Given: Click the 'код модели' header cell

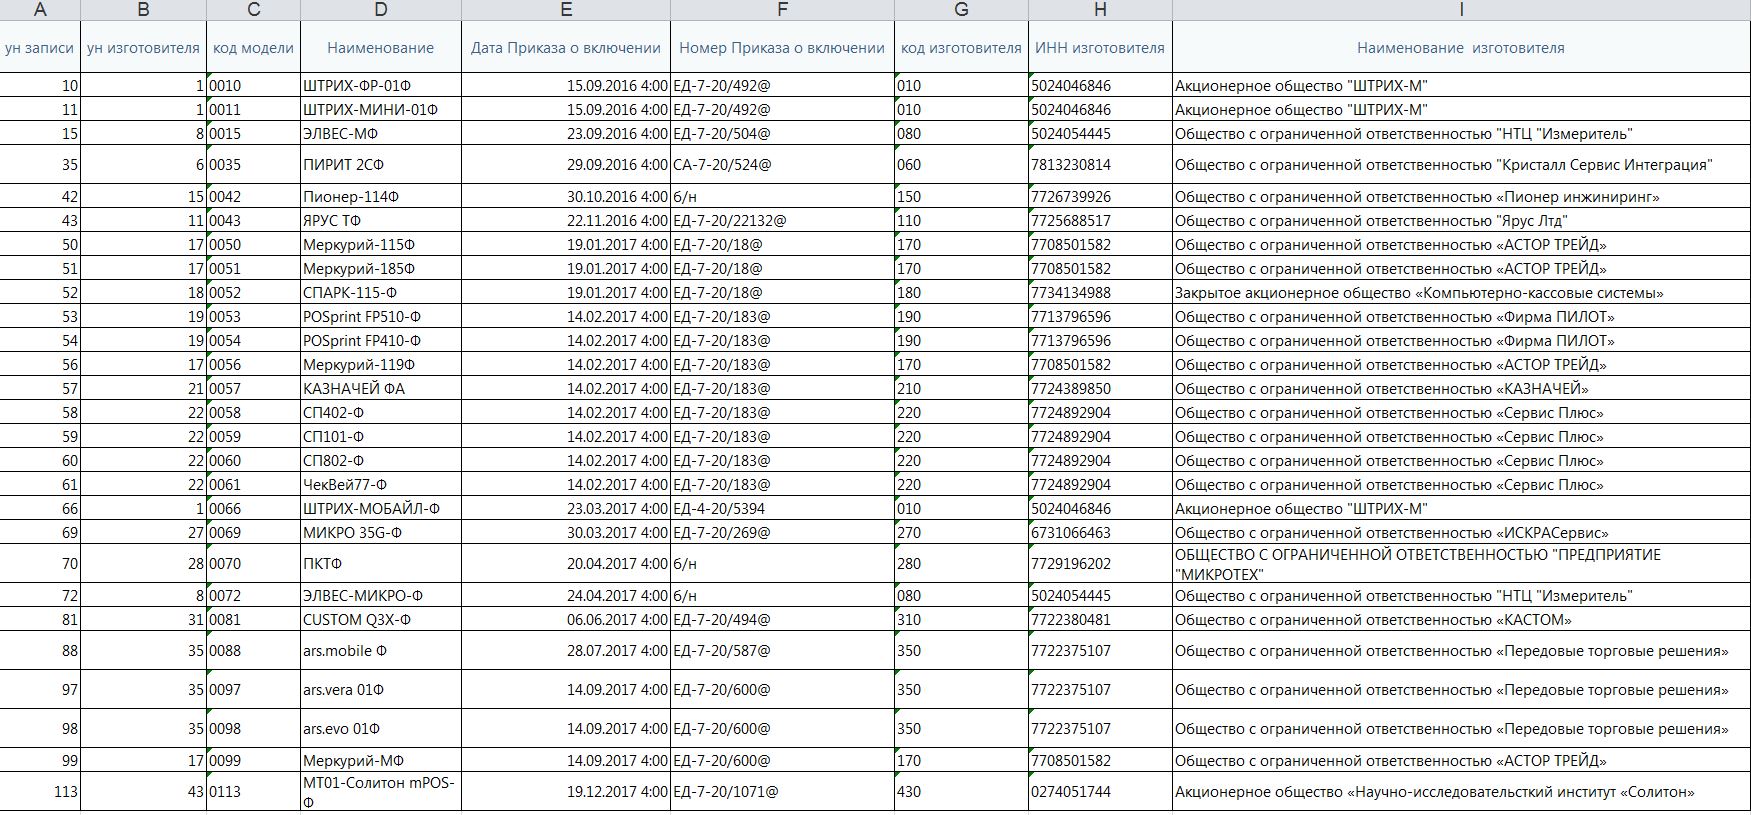Looking at the screenshot, I should pos(254,47).
